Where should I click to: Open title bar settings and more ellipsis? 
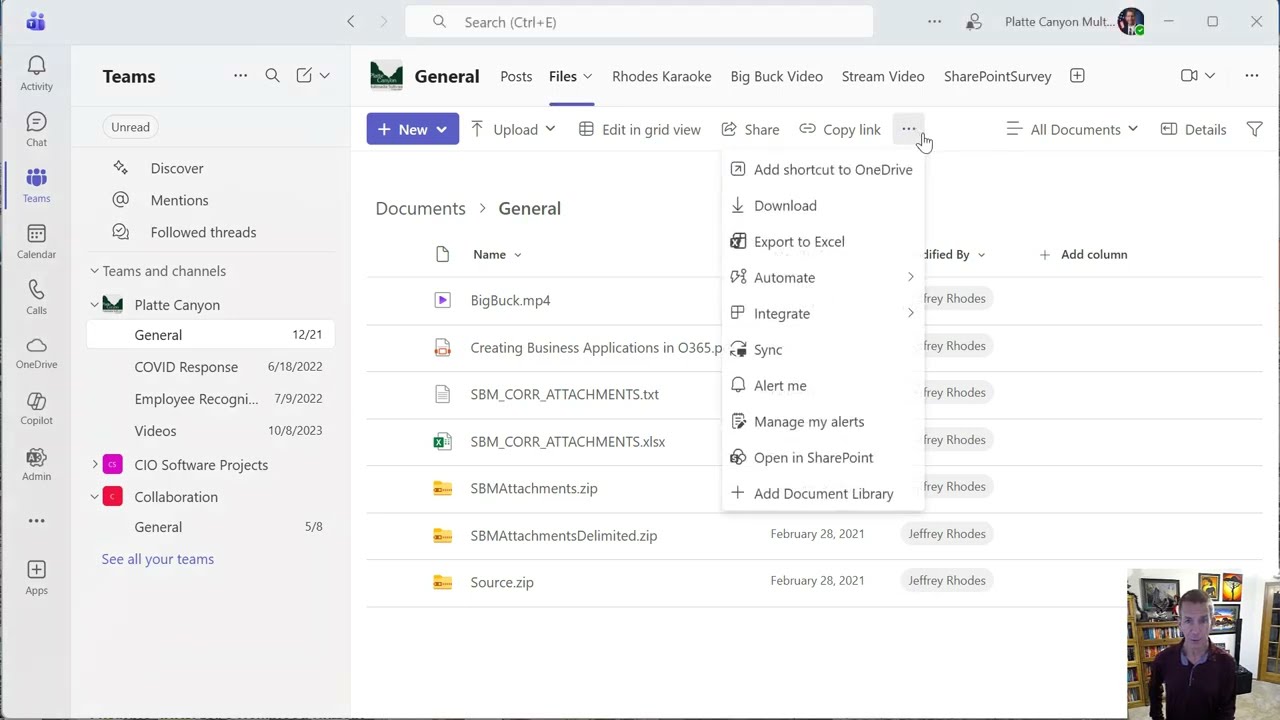934,21
